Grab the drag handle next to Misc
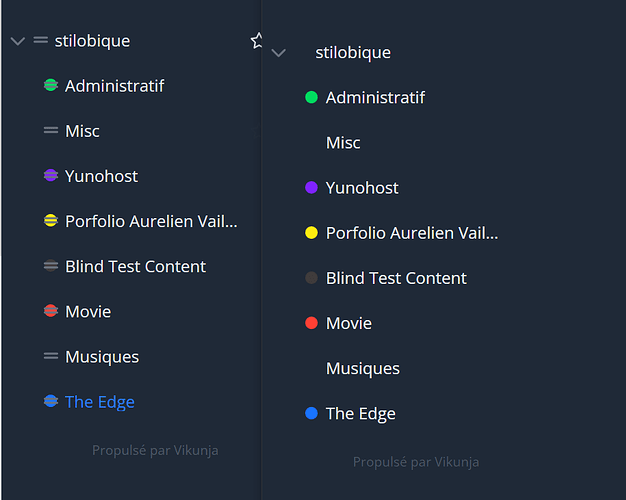626x500 pixels. [51, 131]
